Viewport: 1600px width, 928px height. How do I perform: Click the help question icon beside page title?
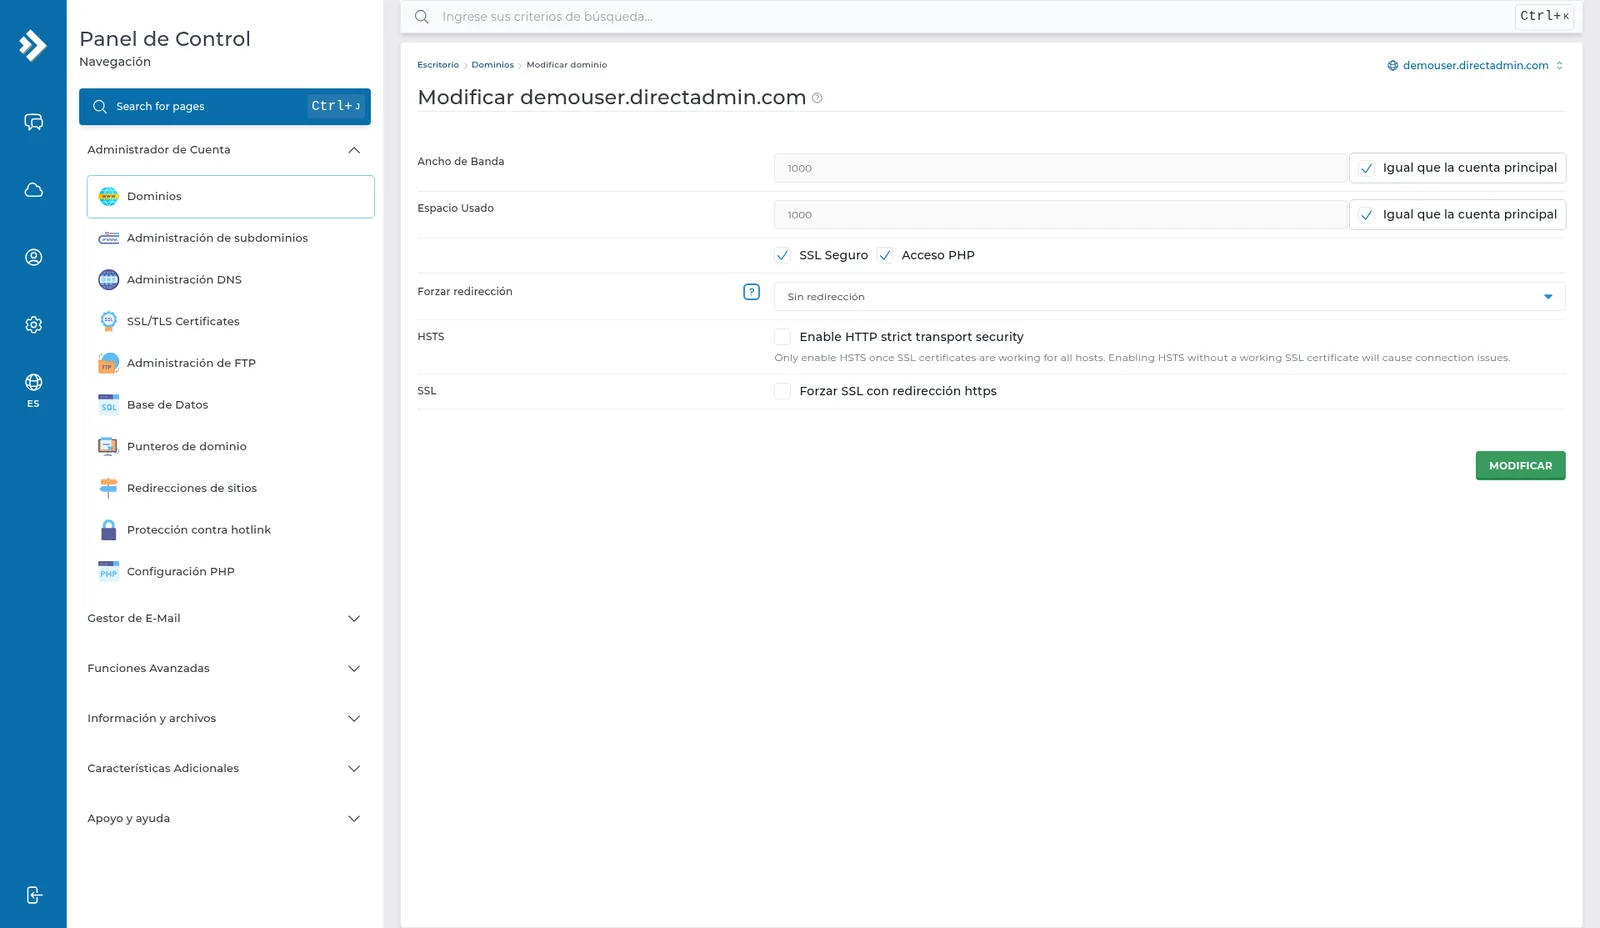[x=817, y=98]
